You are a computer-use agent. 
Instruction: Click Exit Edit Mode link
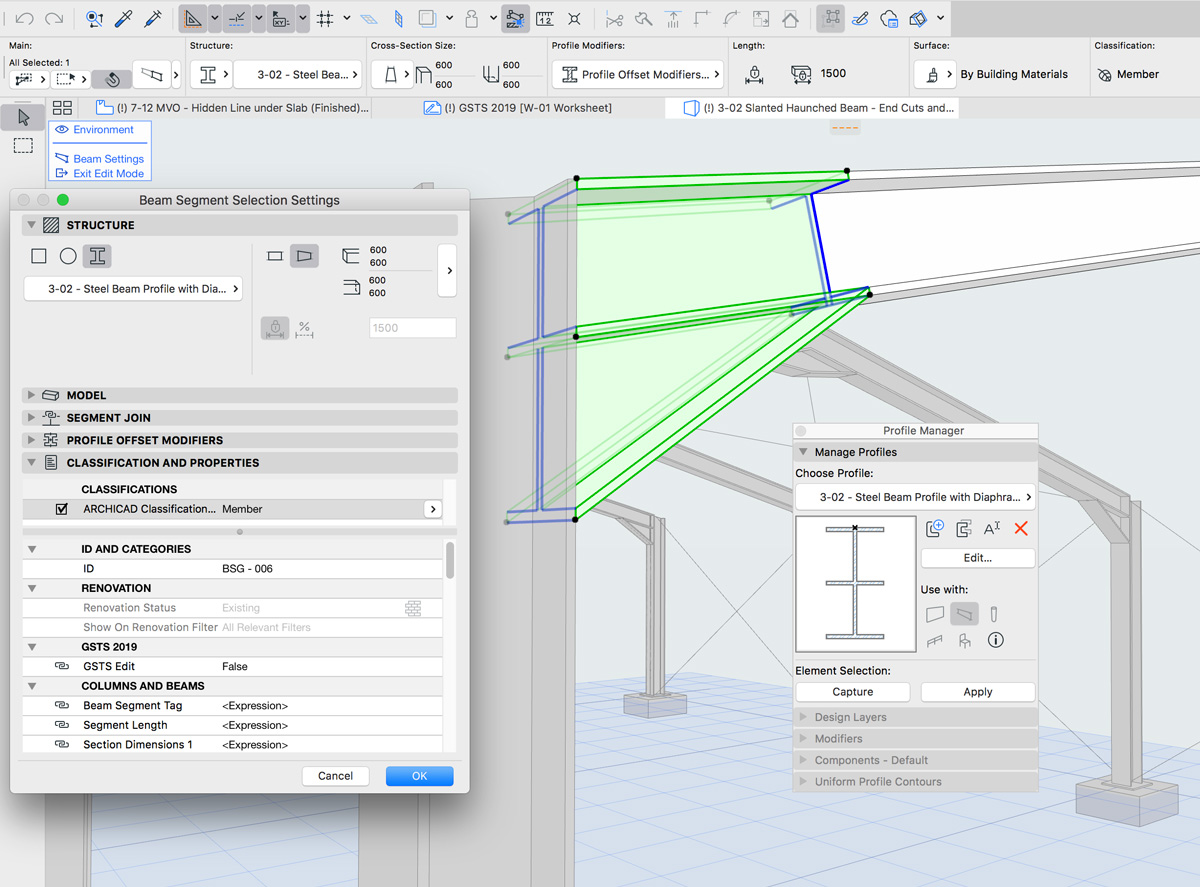point(108,173)
